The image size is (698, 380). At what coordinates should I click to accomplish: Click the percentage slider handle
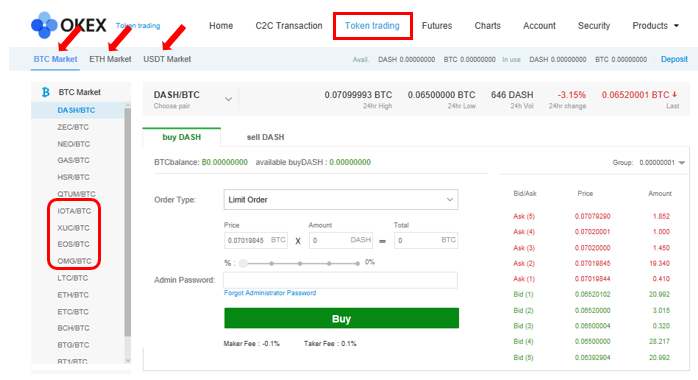coord(243,263)
